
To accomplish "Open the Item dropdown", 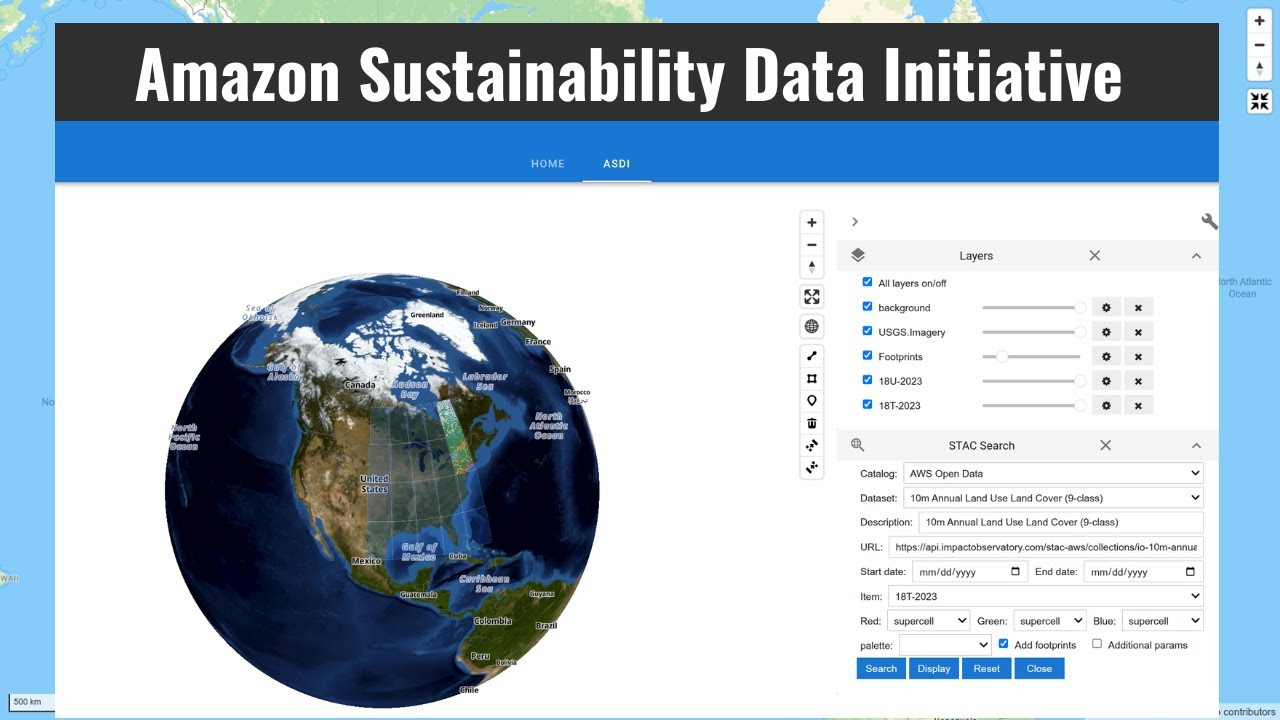I will 1045,596.
